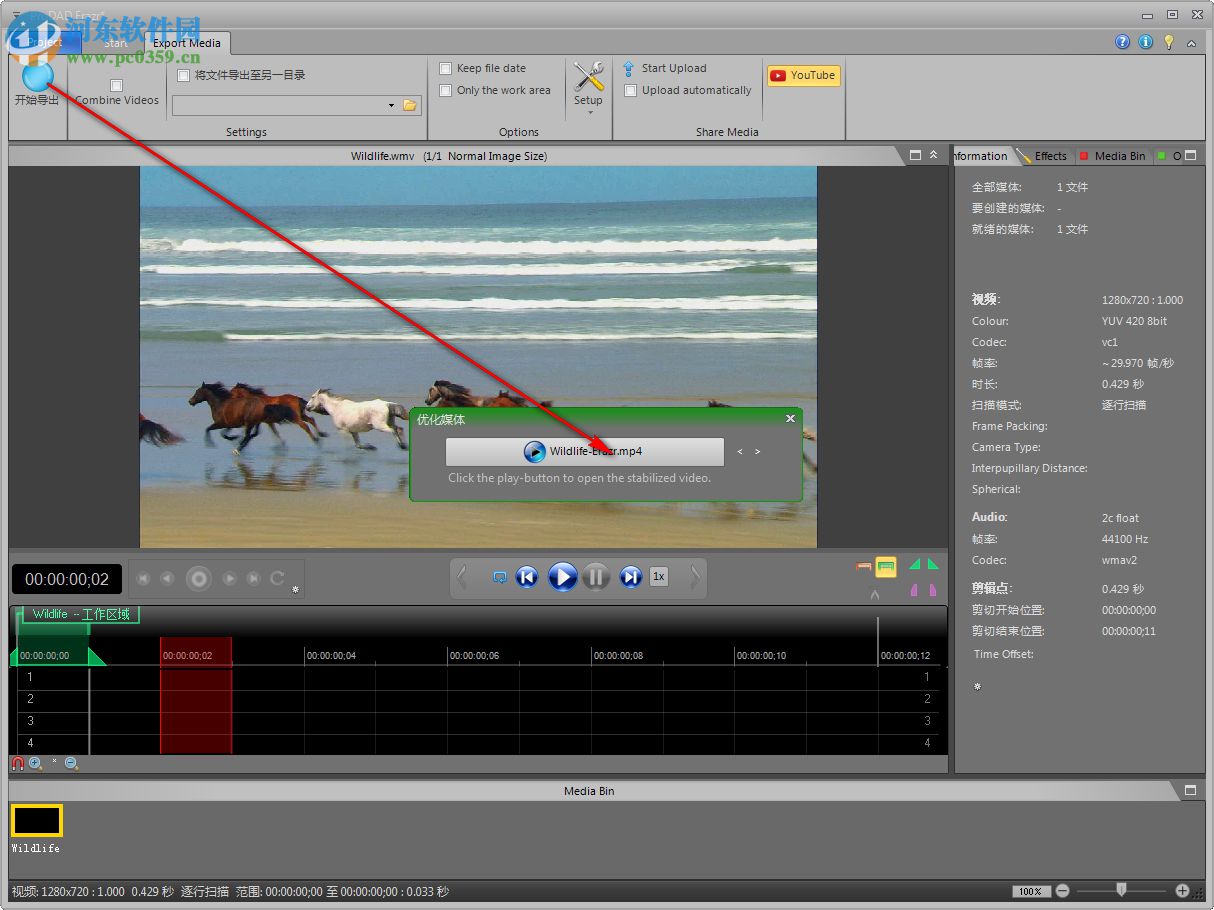The image size is (1214, 910).
Task: Click the YouTube share button
Action: click(803, 75)
